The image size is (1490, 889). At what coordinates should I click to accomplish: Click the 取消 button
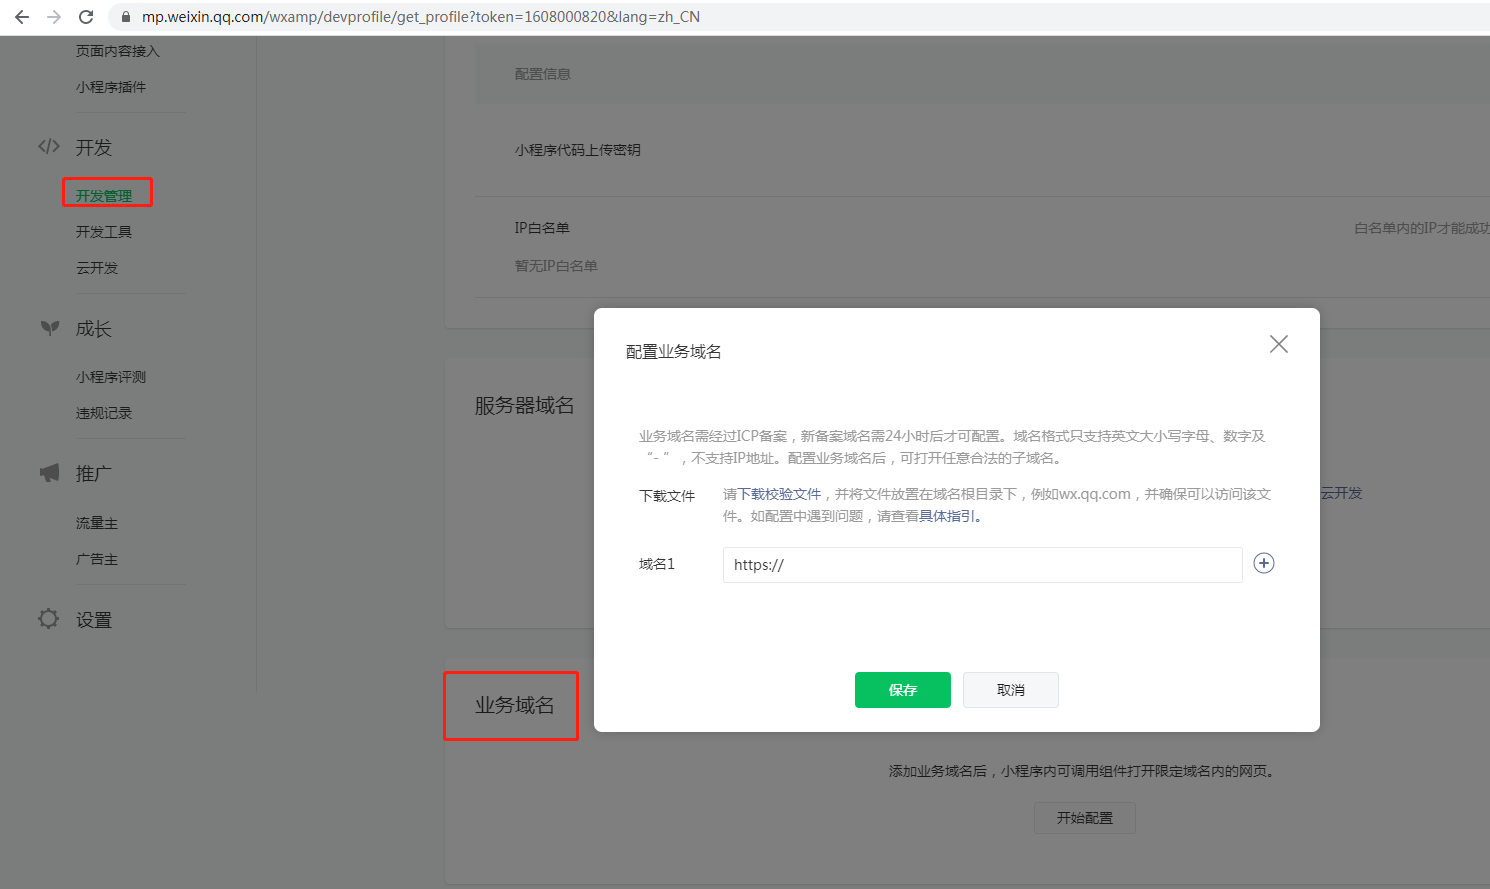1010,690
